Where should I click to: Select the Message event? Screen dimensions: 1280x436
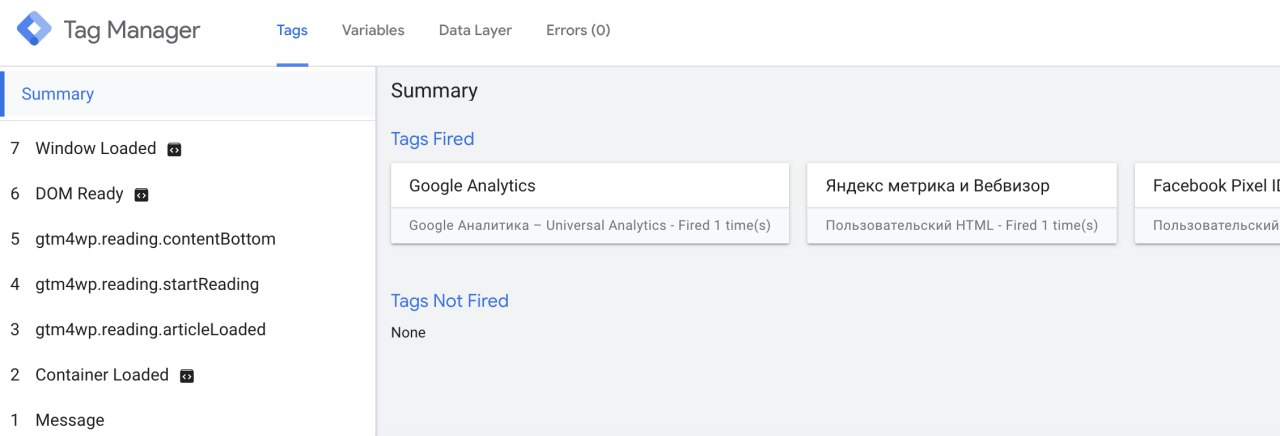tap(188, 420)
